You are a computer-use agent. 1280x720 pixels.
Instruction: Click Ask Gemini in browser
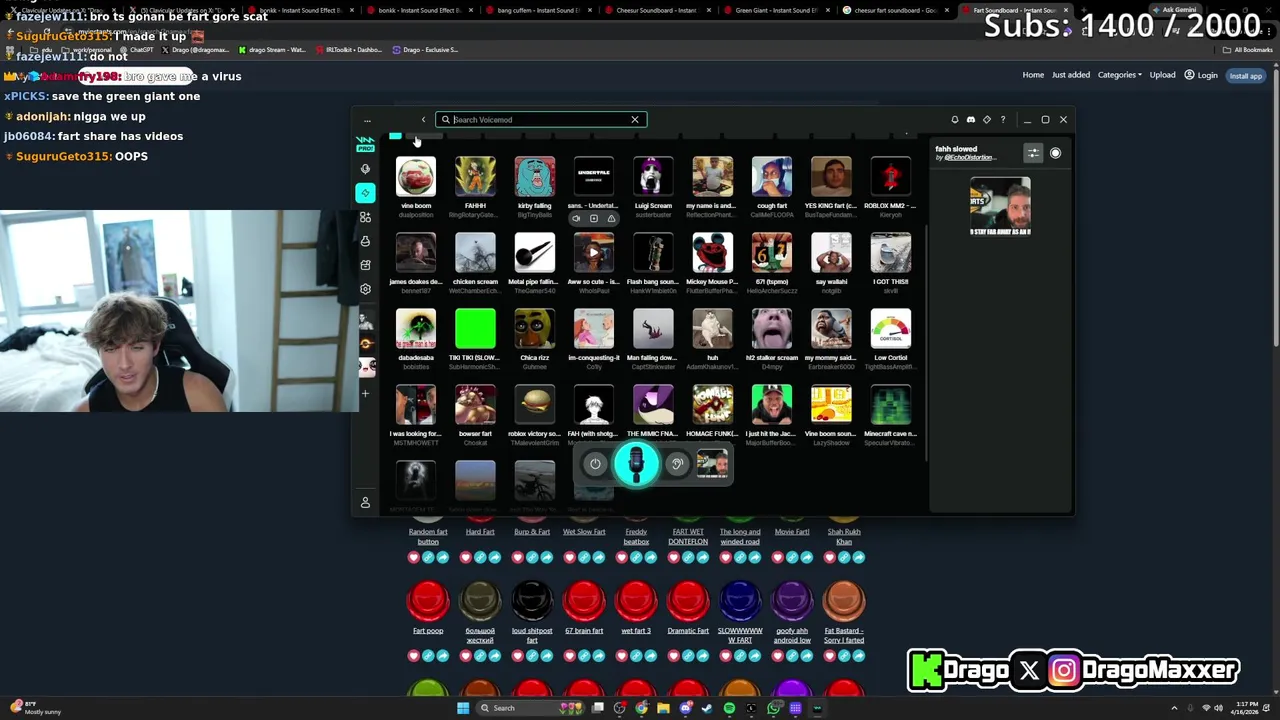1175,10
